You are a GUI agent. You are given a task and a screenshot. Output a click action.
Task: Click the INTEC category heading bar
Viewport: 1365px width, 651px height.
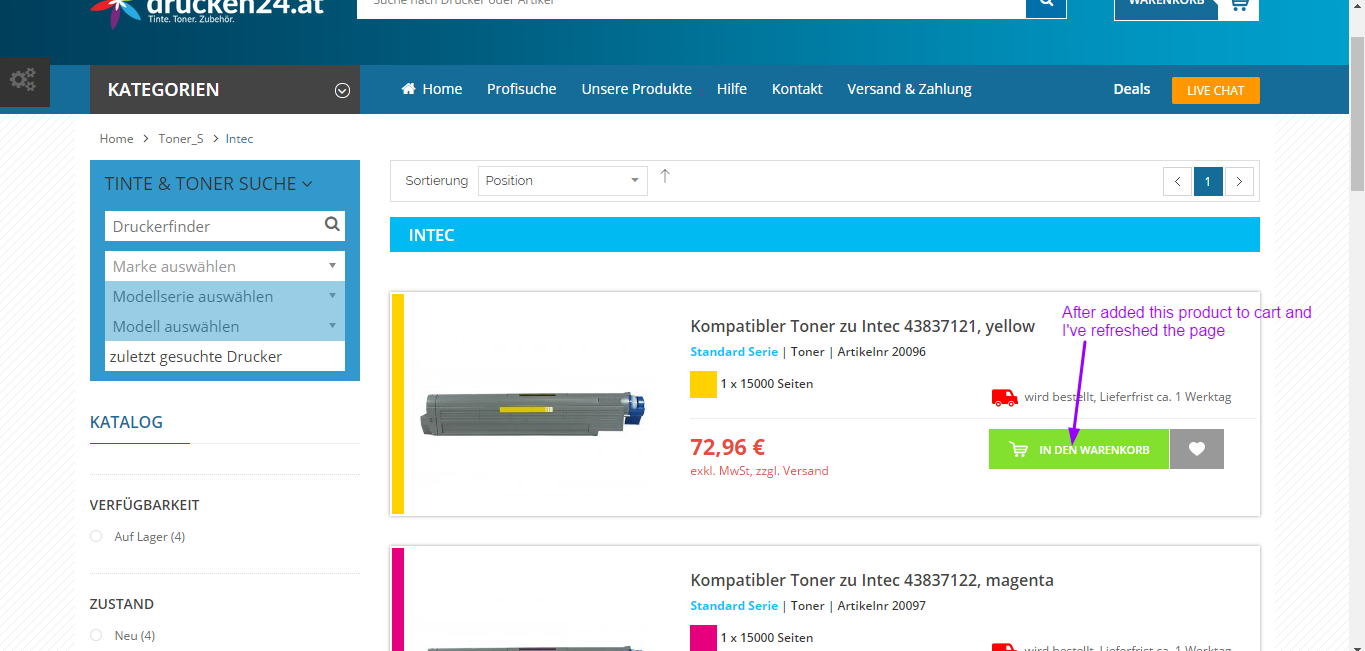825,235
